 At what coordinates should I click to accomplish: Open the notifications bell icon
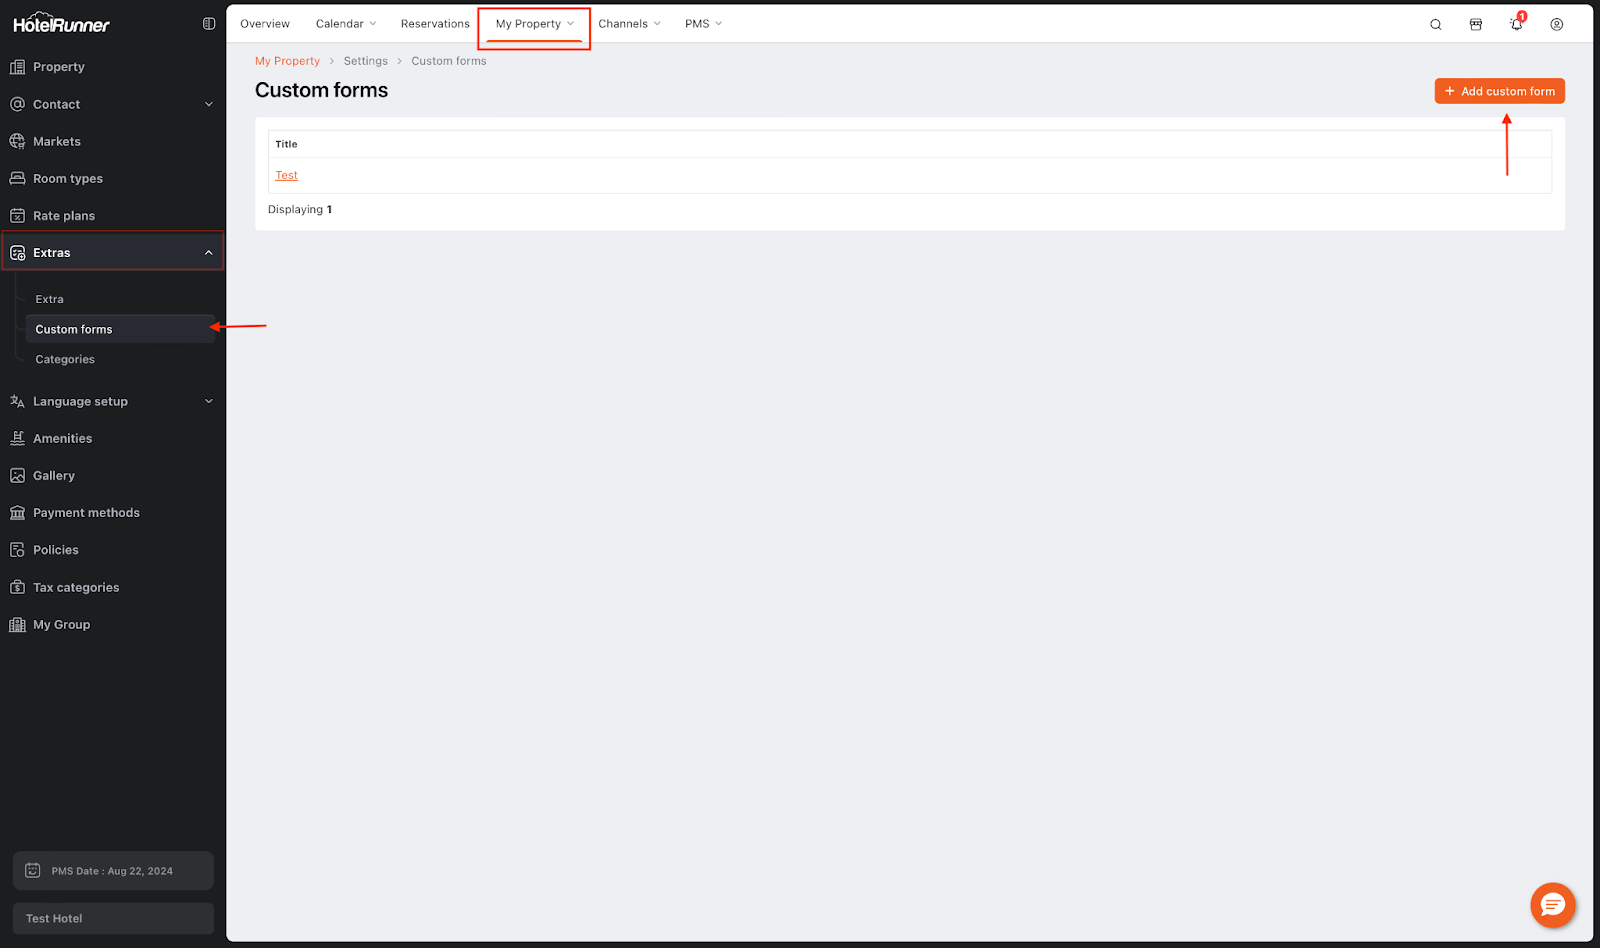point(1516,25)
